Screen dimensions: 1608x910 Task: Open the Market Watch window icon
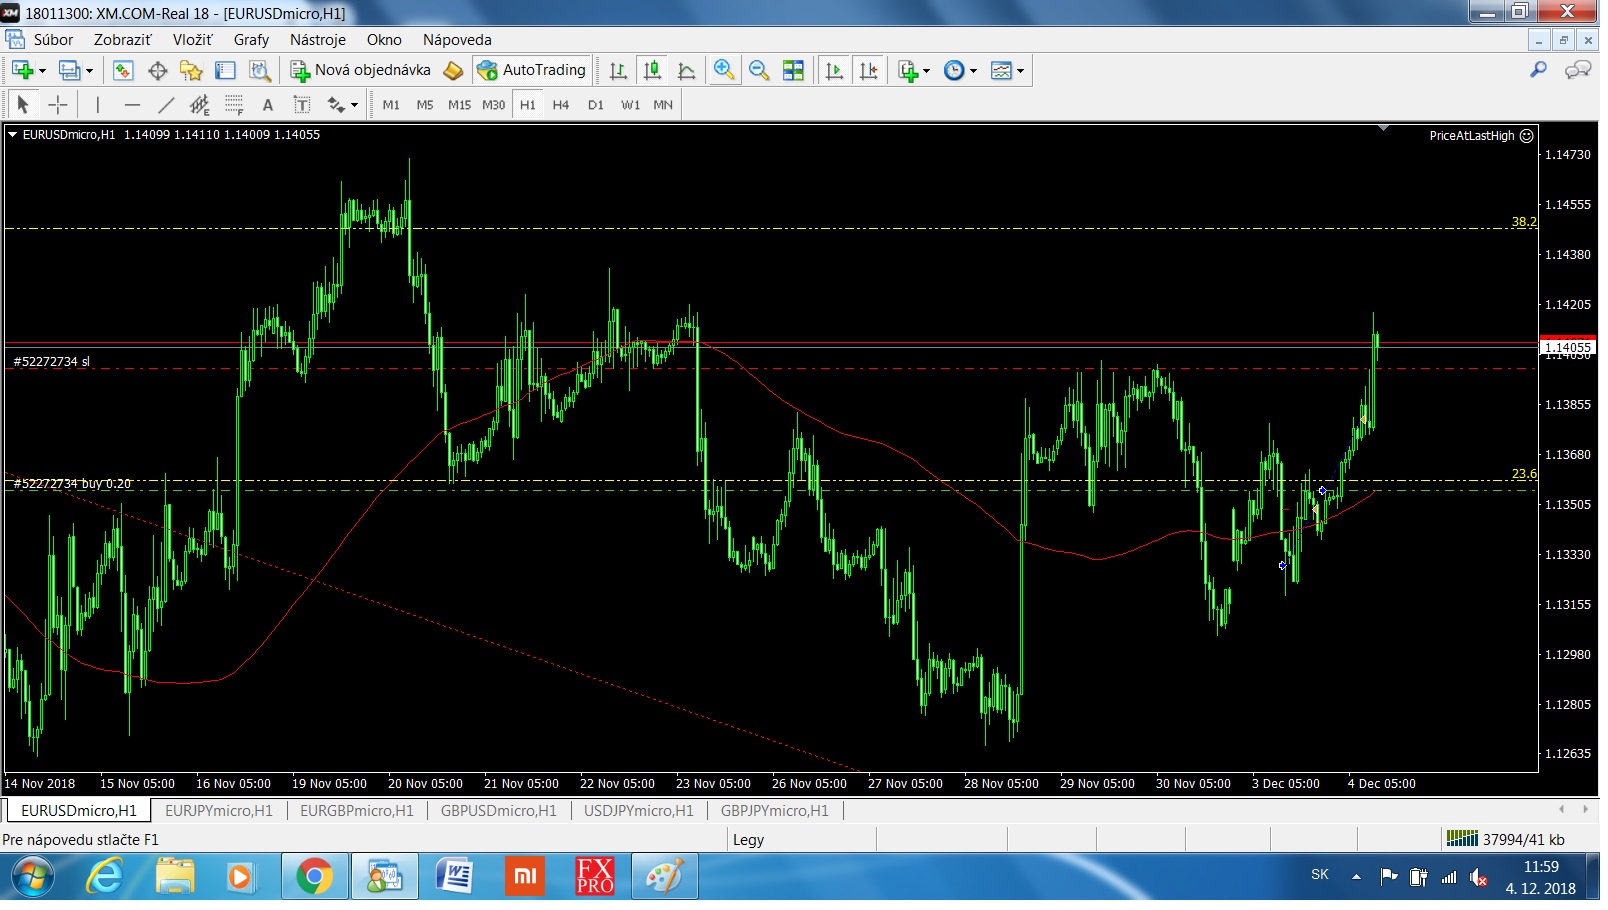click(x=123, y=70)
